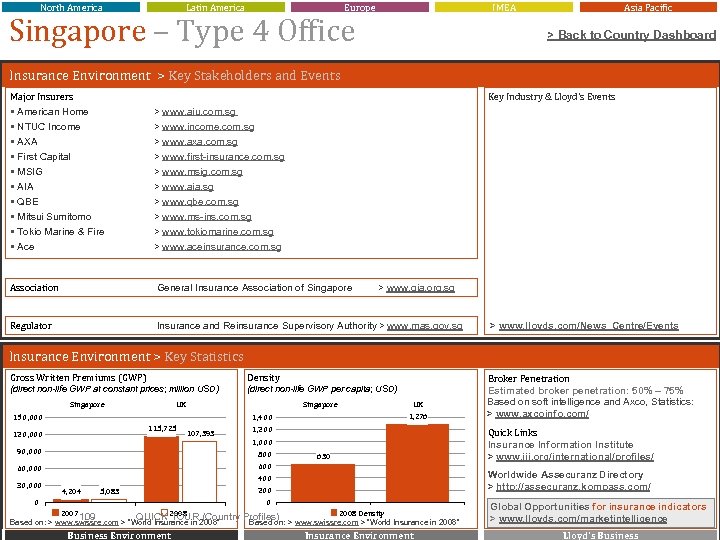Click the 2007 legend orange swatch
Viewport: 720px width, 540px height.
tap(56, 512)
